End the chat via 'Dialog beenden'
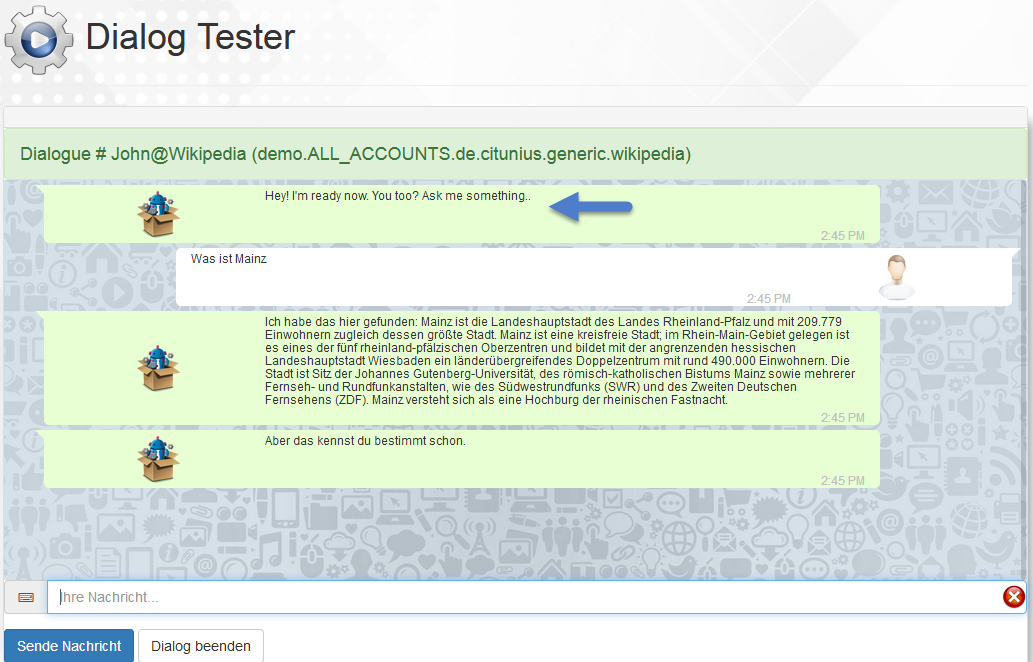The width and height of the screenshot is (1033, 662). click(x=201, y=646)
